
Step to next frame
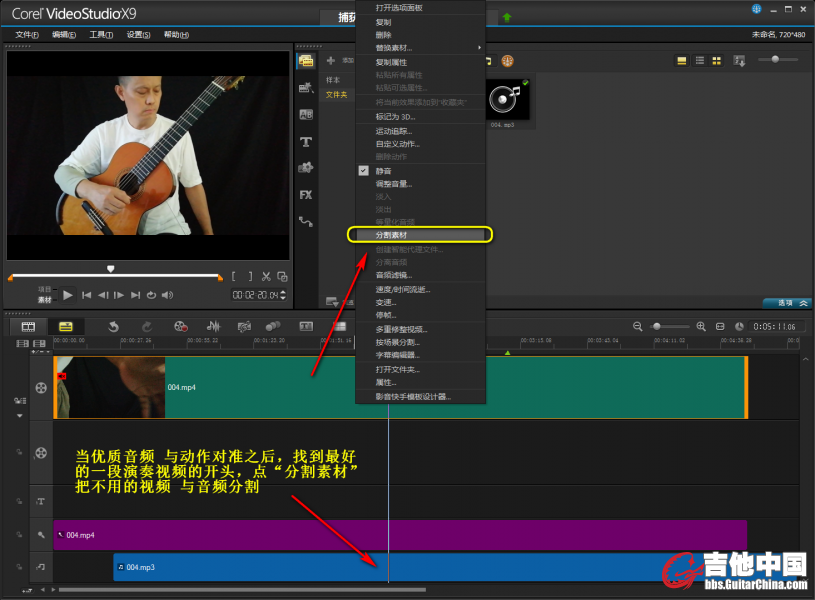click(119, 295)
